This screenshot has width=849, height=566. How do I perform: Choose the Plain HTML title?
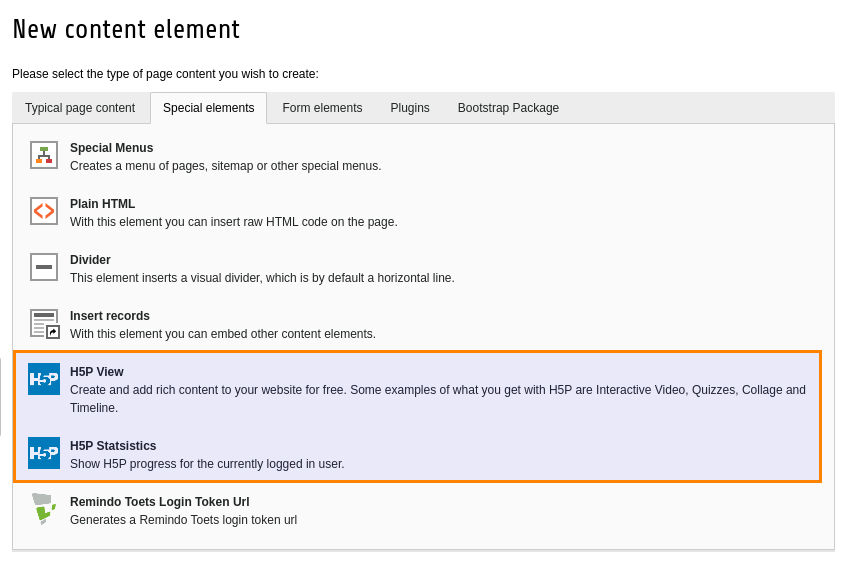pos(102,204)
